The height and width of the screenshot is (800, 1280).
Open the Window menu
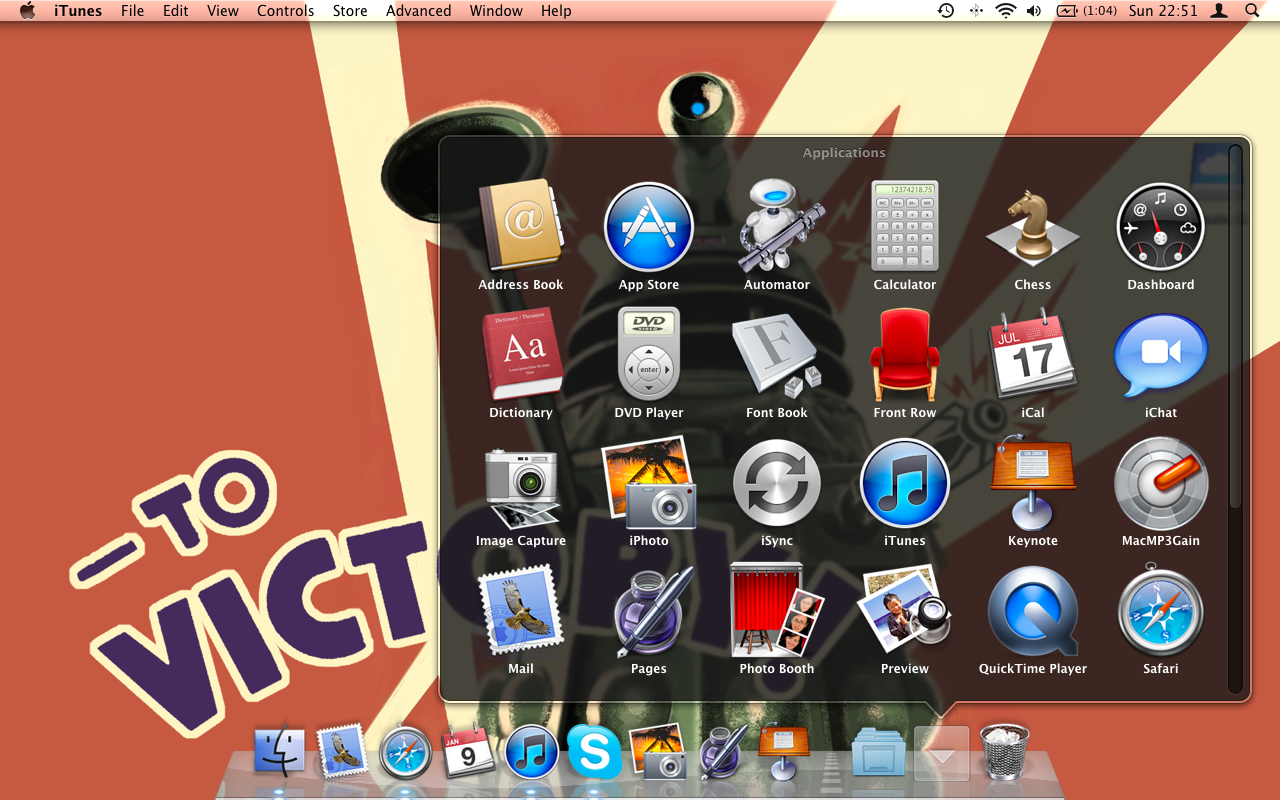(x=496, y=11)
